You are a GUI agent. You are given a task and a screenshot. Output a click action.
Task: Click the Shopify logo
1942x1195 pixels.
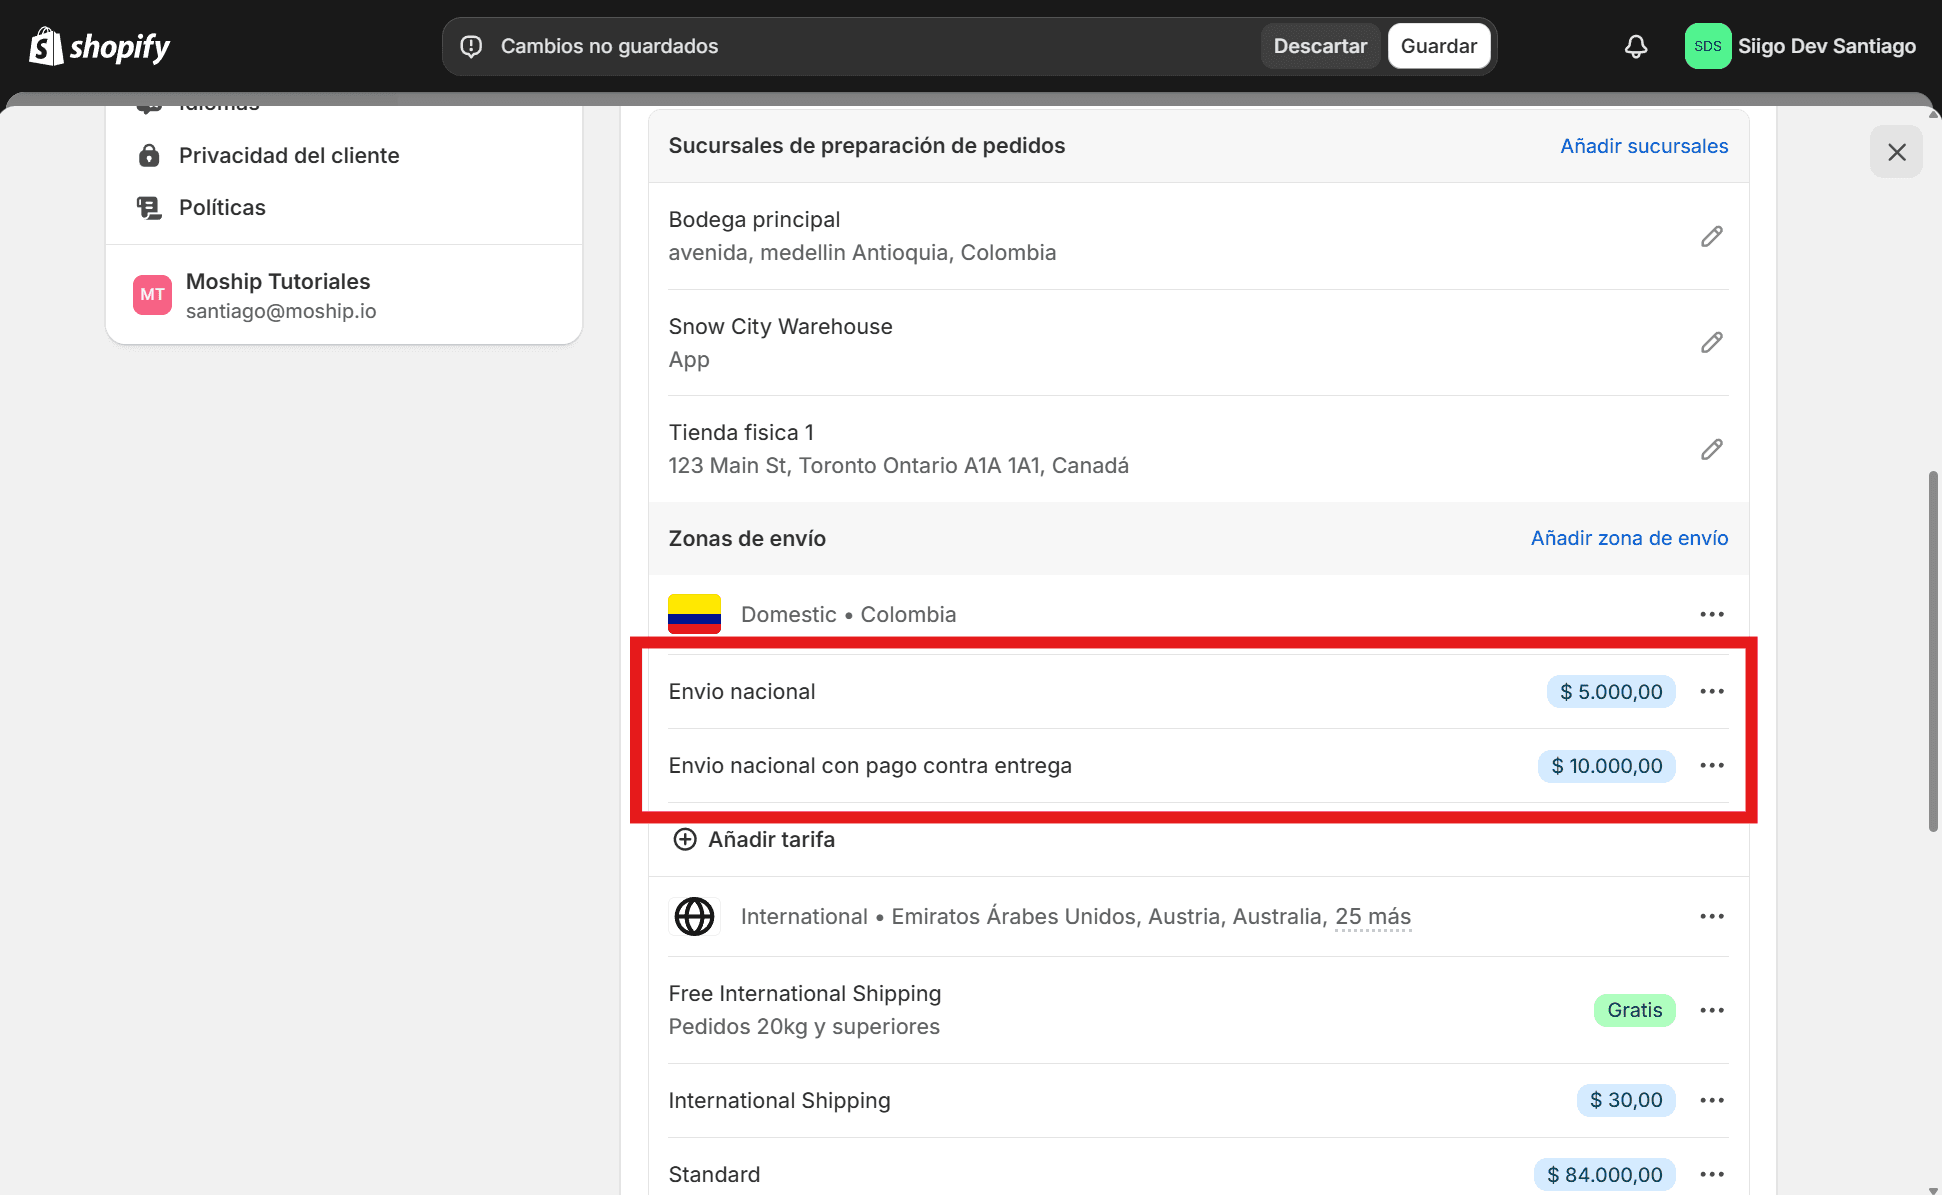(x=99, y=46)
